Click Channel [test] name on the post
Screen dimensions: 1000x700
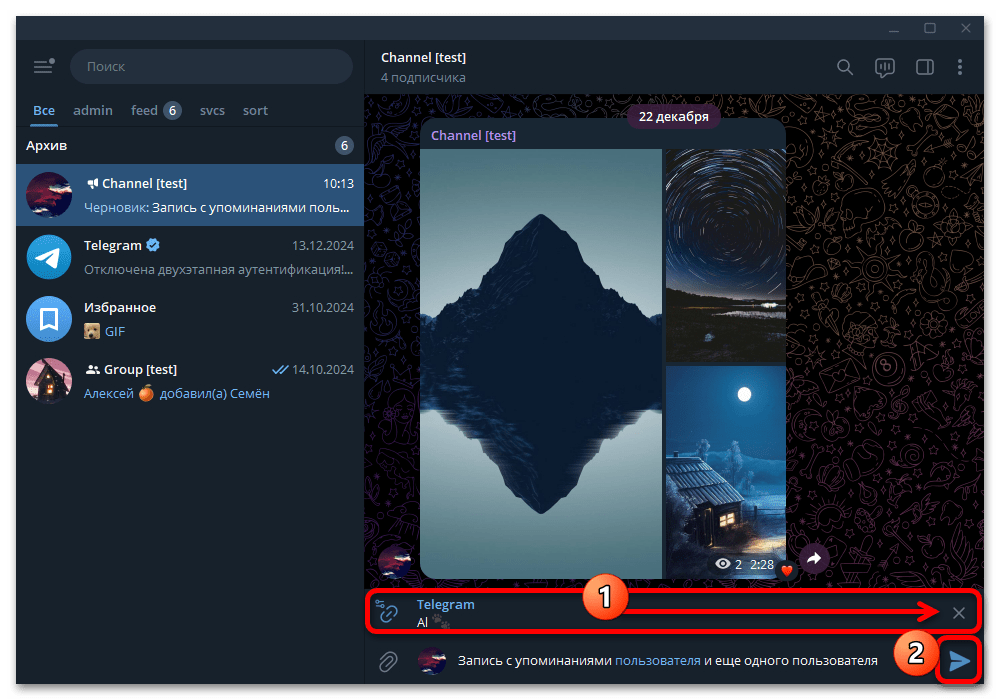473,135
